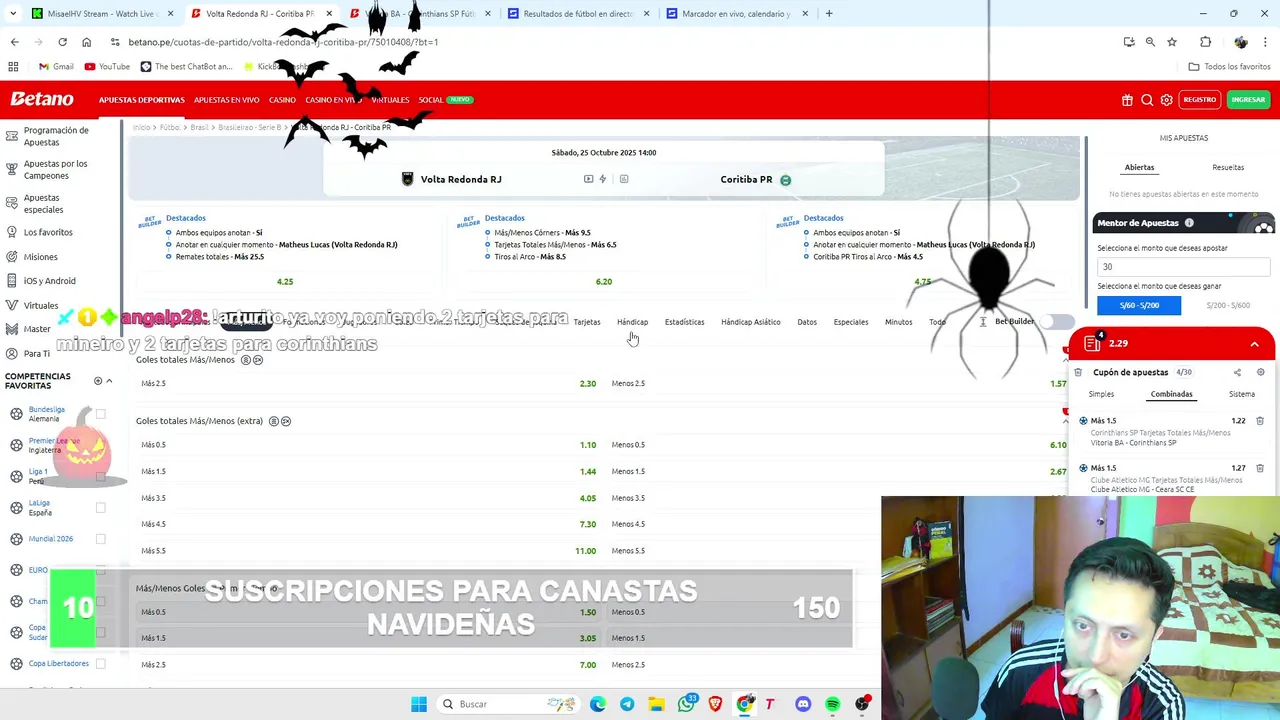Open the Hándicap Asiático market tab
1280x720 pixels.
click(x=750, y=322)
